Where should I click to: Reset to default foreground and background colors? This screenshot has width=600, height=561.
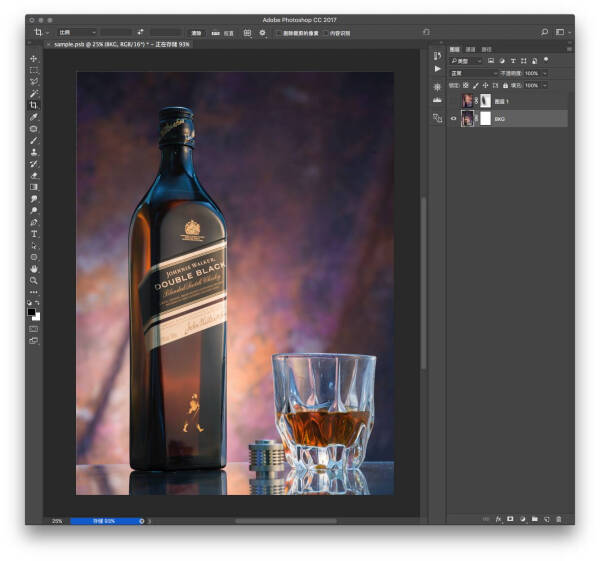coord(29,303)
